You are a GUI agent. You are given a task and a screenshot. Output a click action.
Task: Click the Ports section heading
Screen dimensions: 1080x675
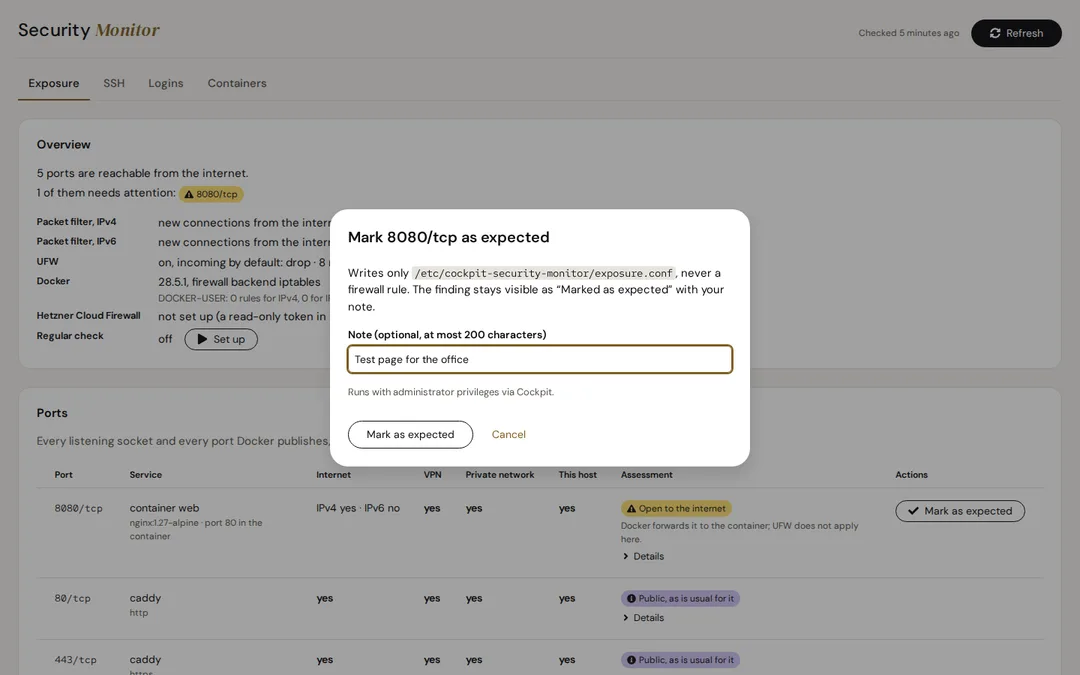(x=52, y=413)
